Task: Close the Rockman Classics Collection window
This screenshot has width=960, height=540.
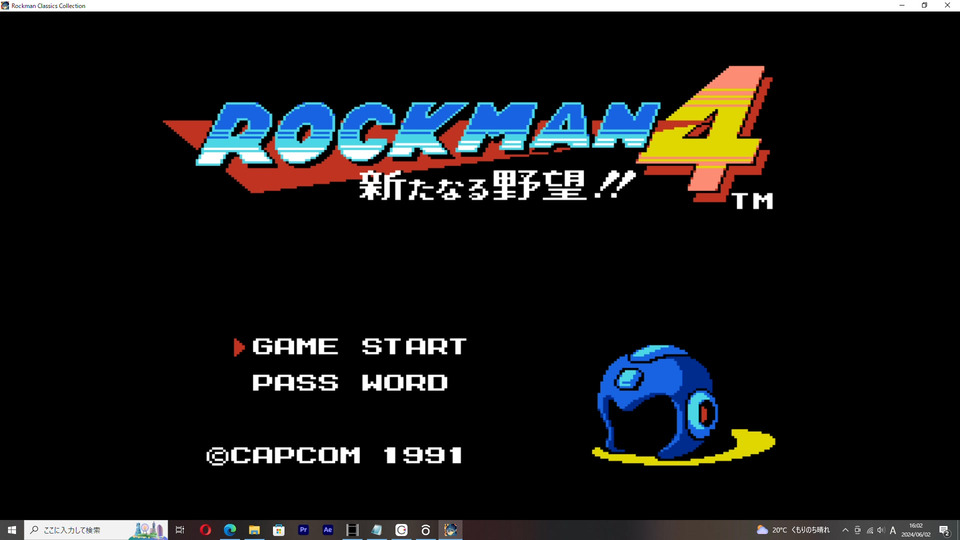Action: [x=947, y=6]
